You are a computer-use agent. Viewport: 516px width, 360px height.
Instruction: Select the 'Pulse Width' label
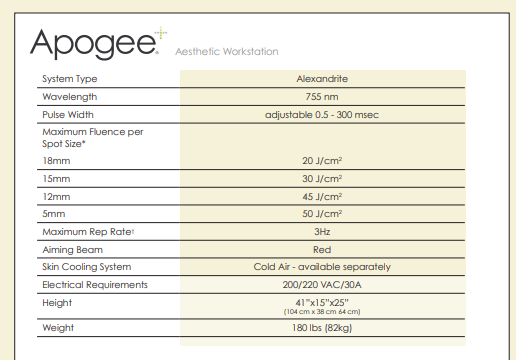point(68,115)
